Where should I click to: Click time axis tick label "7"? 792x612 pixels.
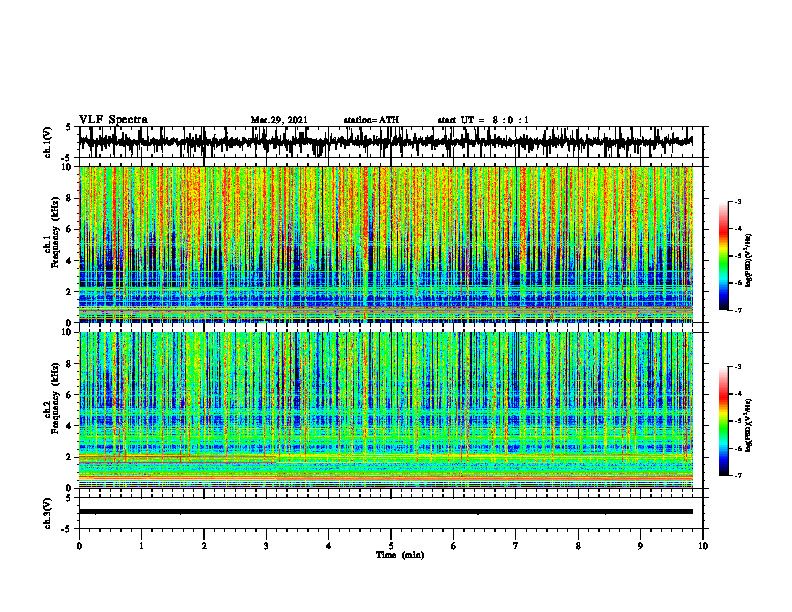(516, 546)
